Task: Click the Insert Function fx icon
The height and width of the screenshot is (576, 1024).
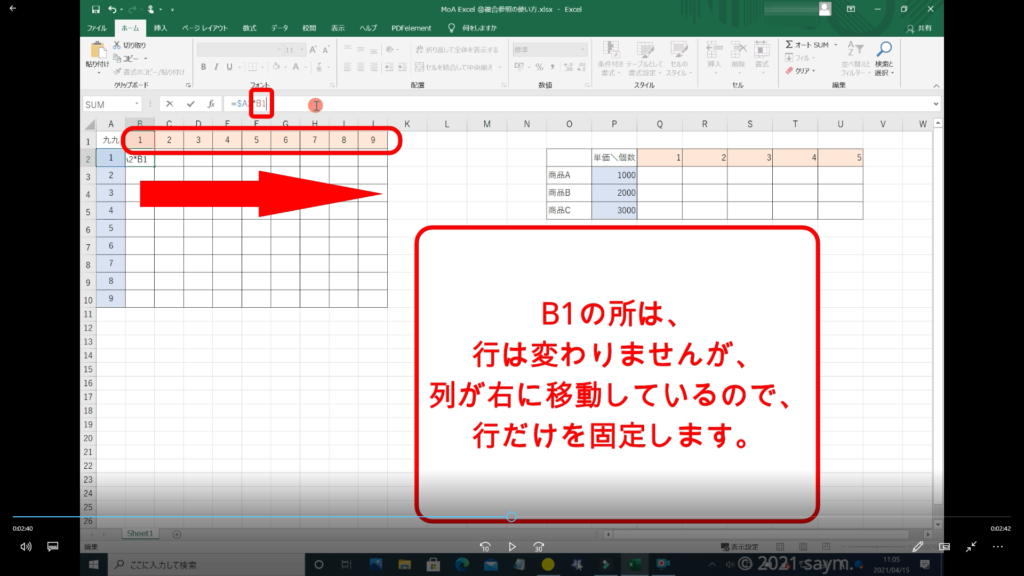Action: point(211,104)
